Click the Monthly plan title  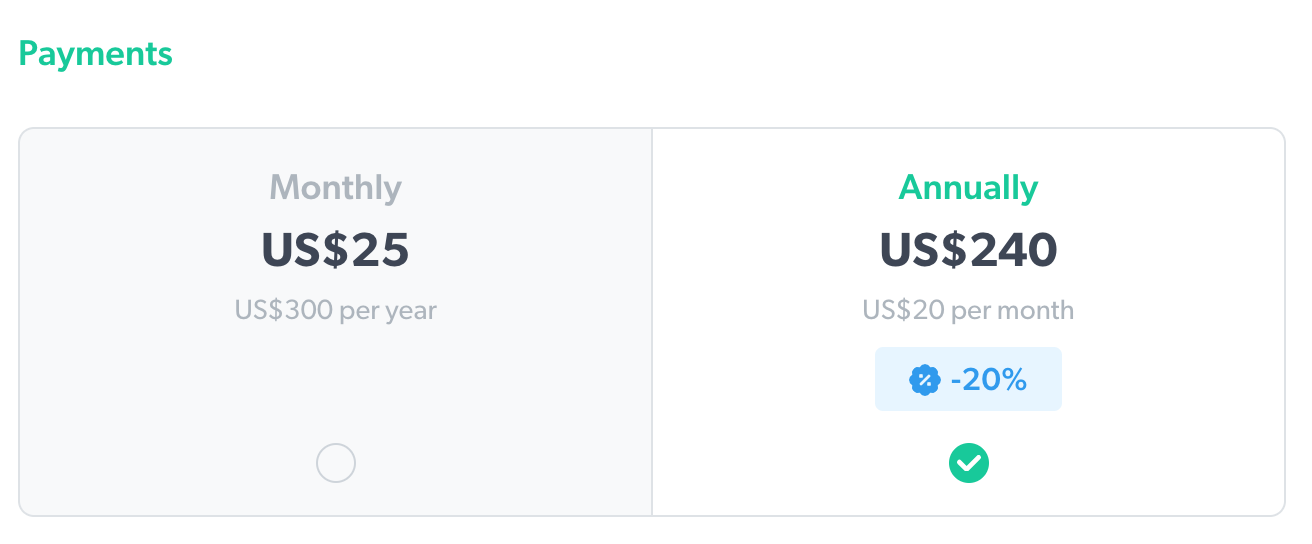click(x=335, y=188)
